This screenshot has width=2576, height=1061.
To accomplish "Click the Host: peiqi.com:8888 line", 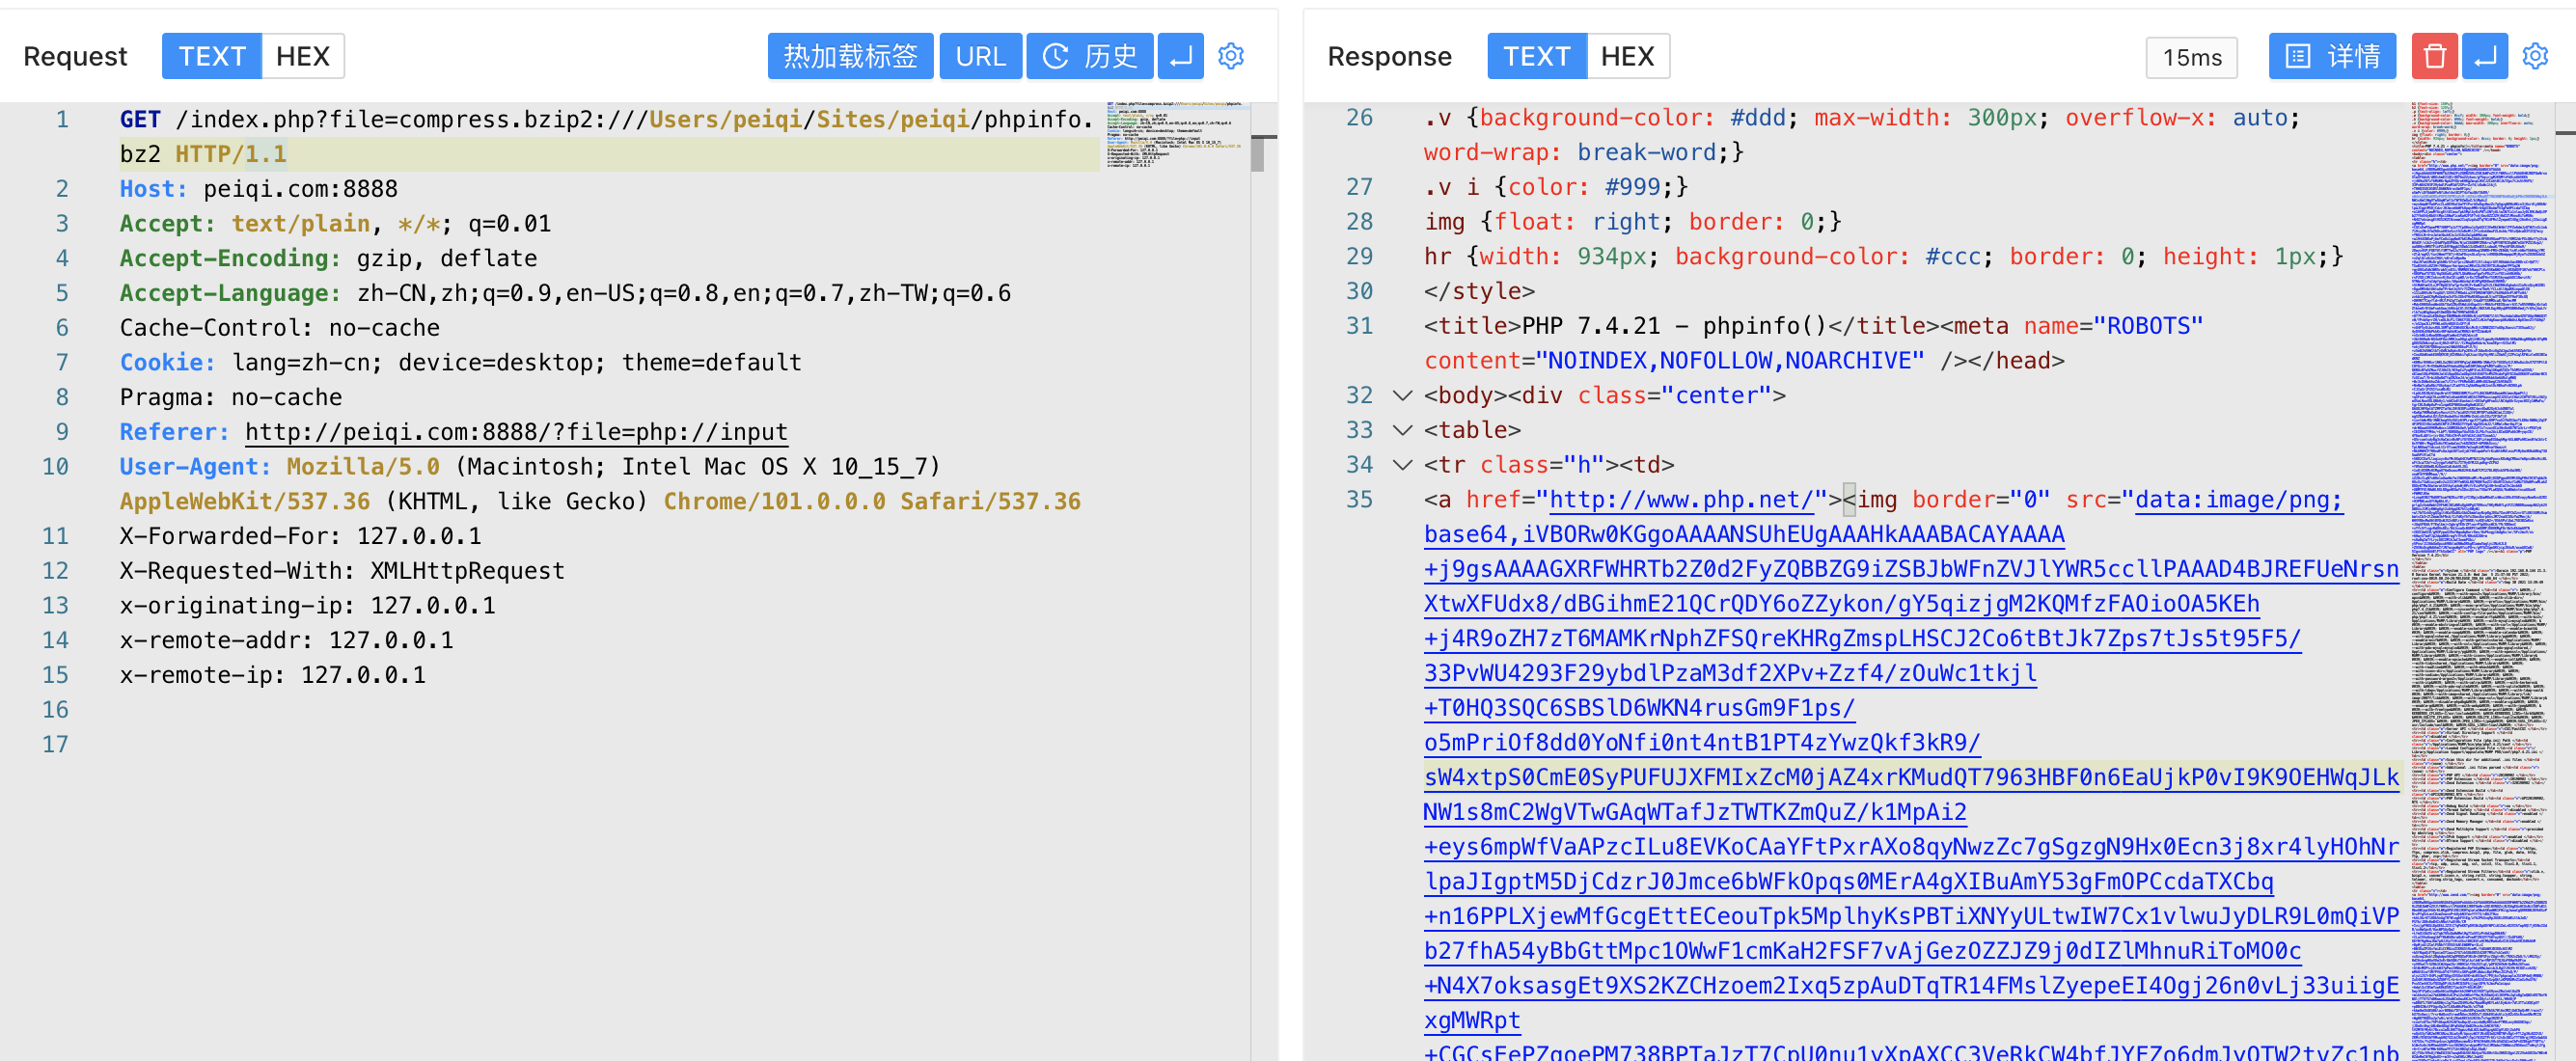I will coord(258,189).
